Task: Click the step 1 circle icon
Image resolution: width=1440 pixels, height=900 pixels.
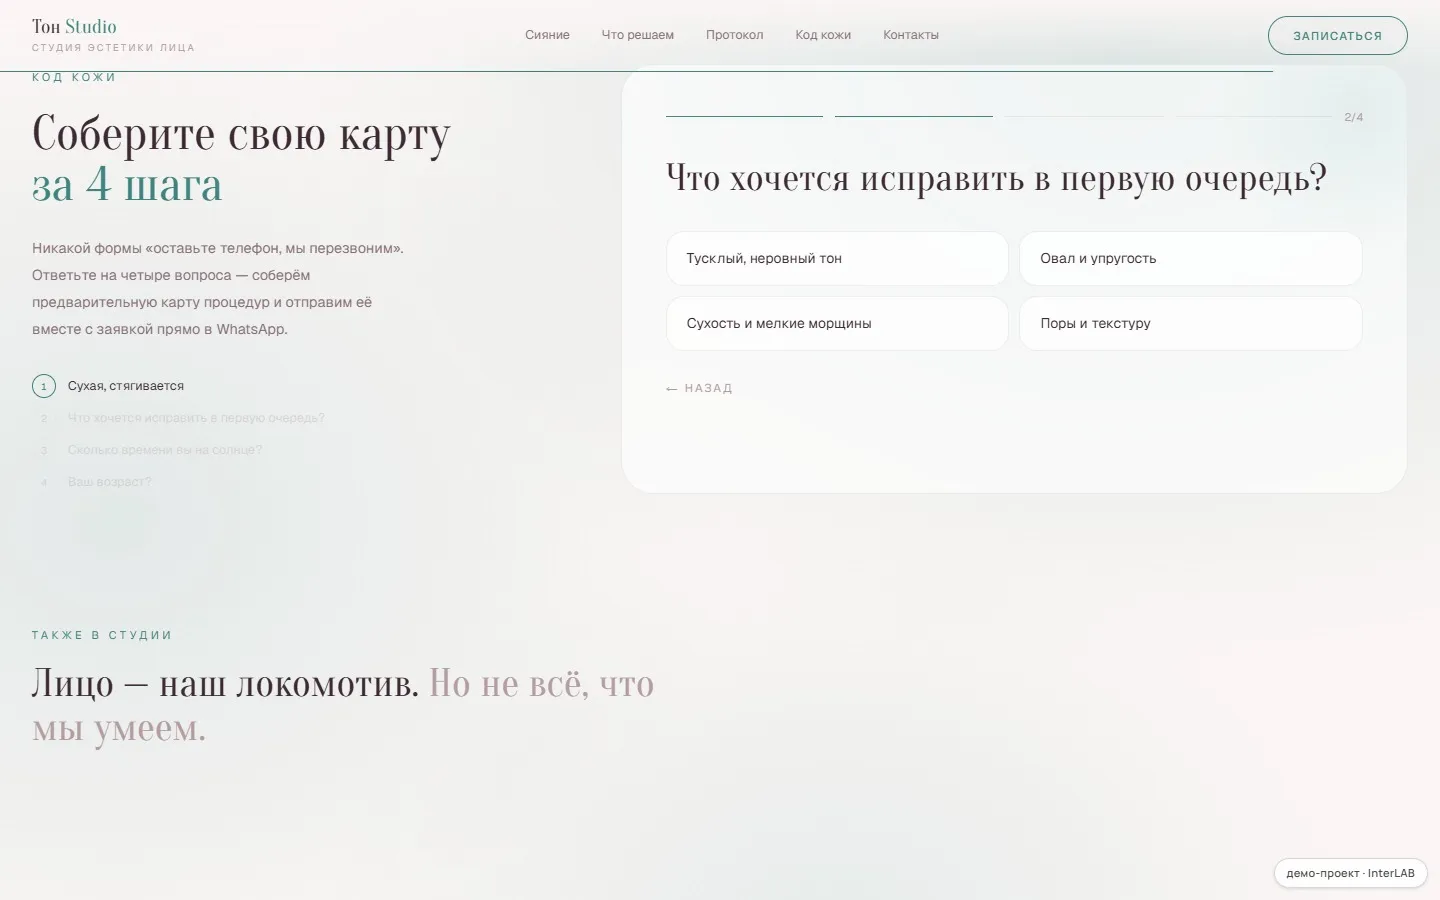Action: point(44,386)
